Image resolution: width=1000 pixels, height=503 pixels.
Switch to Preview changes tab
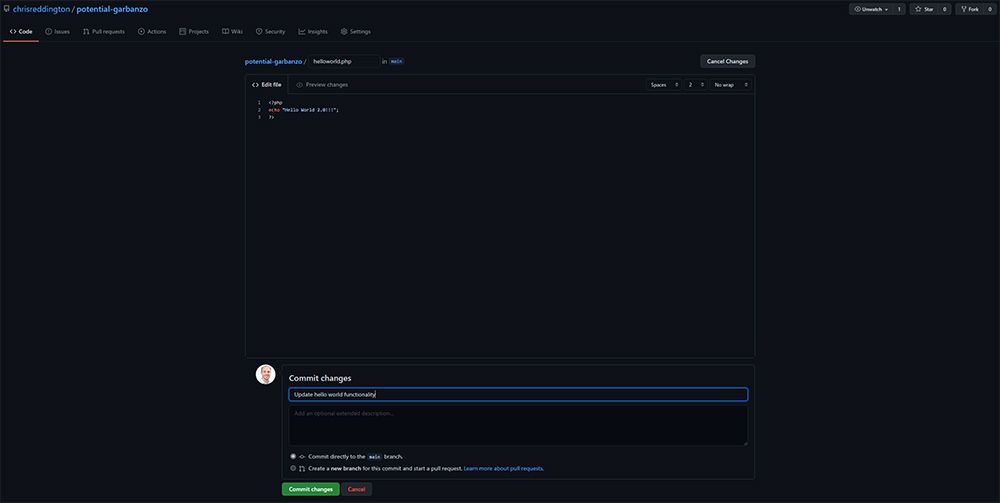pos(322,84)
